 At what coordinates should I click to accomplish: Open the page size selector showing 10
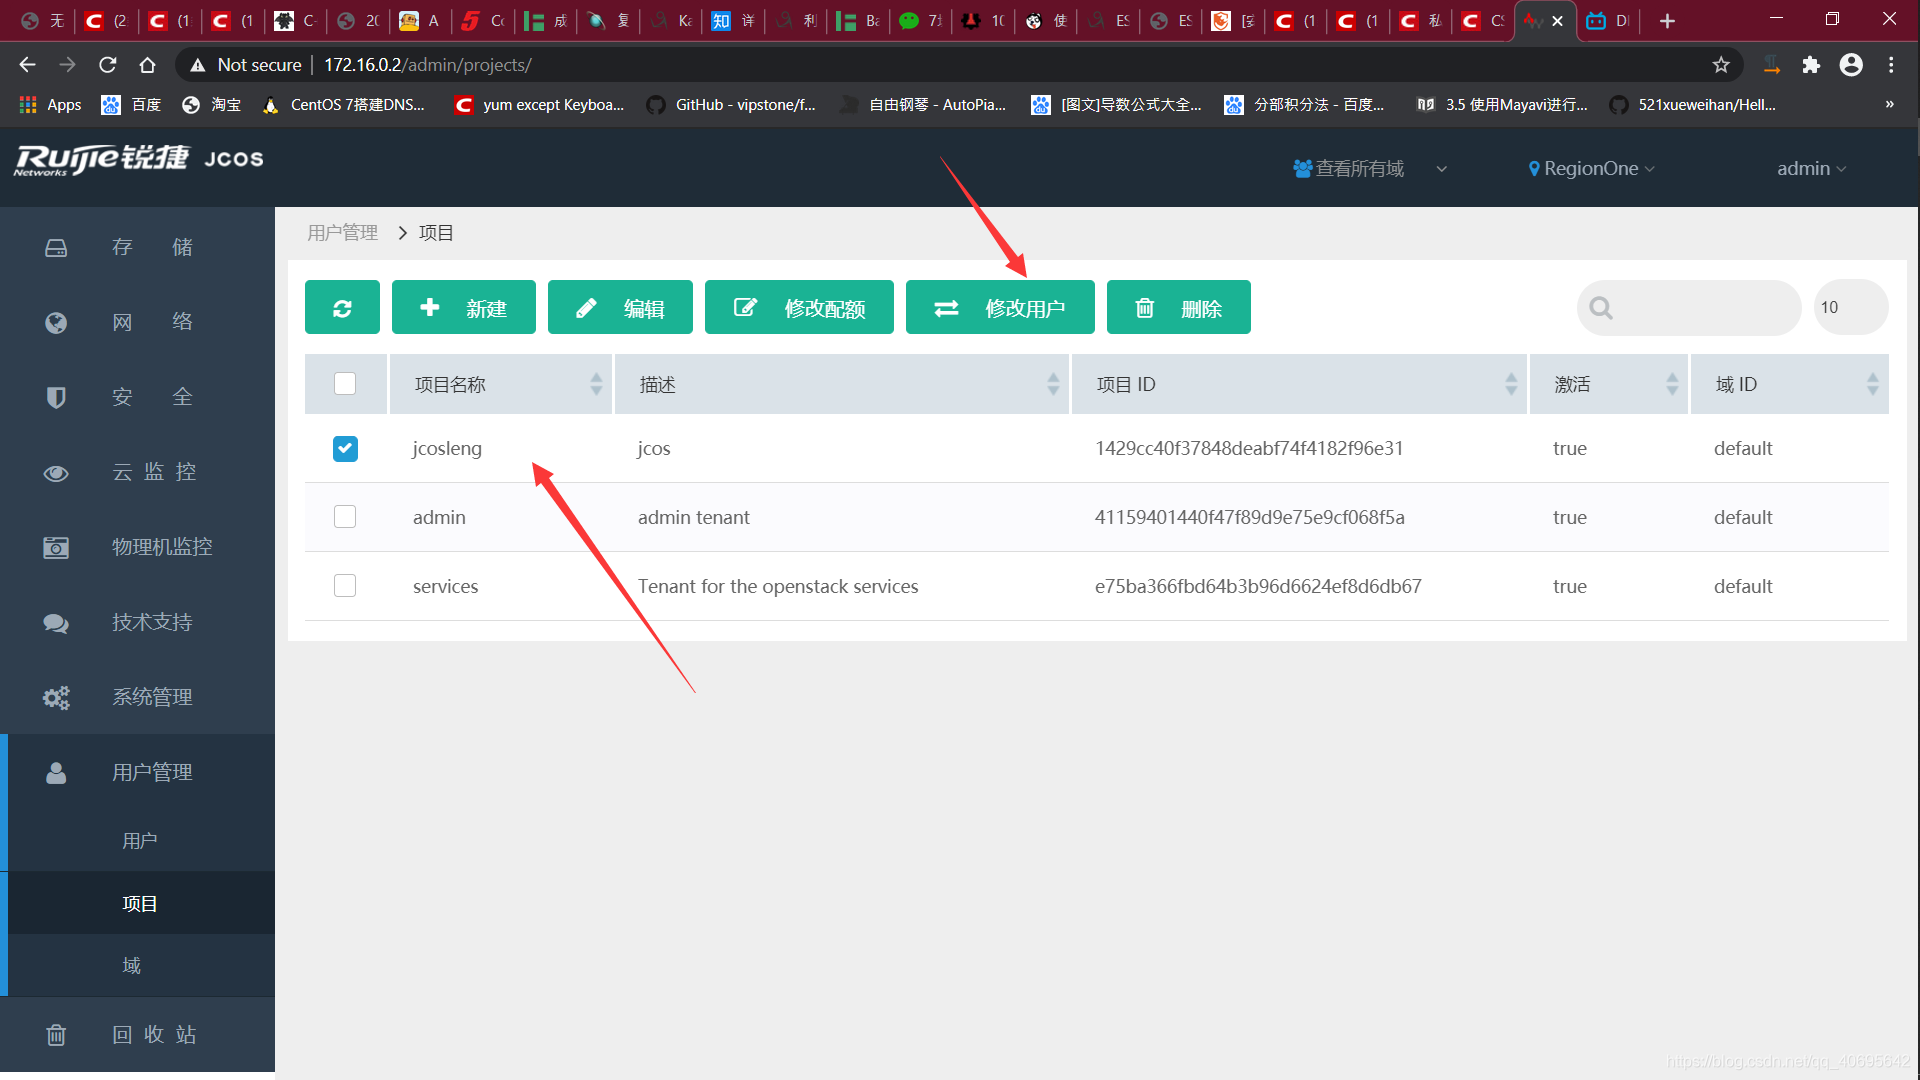(1850, 307)
